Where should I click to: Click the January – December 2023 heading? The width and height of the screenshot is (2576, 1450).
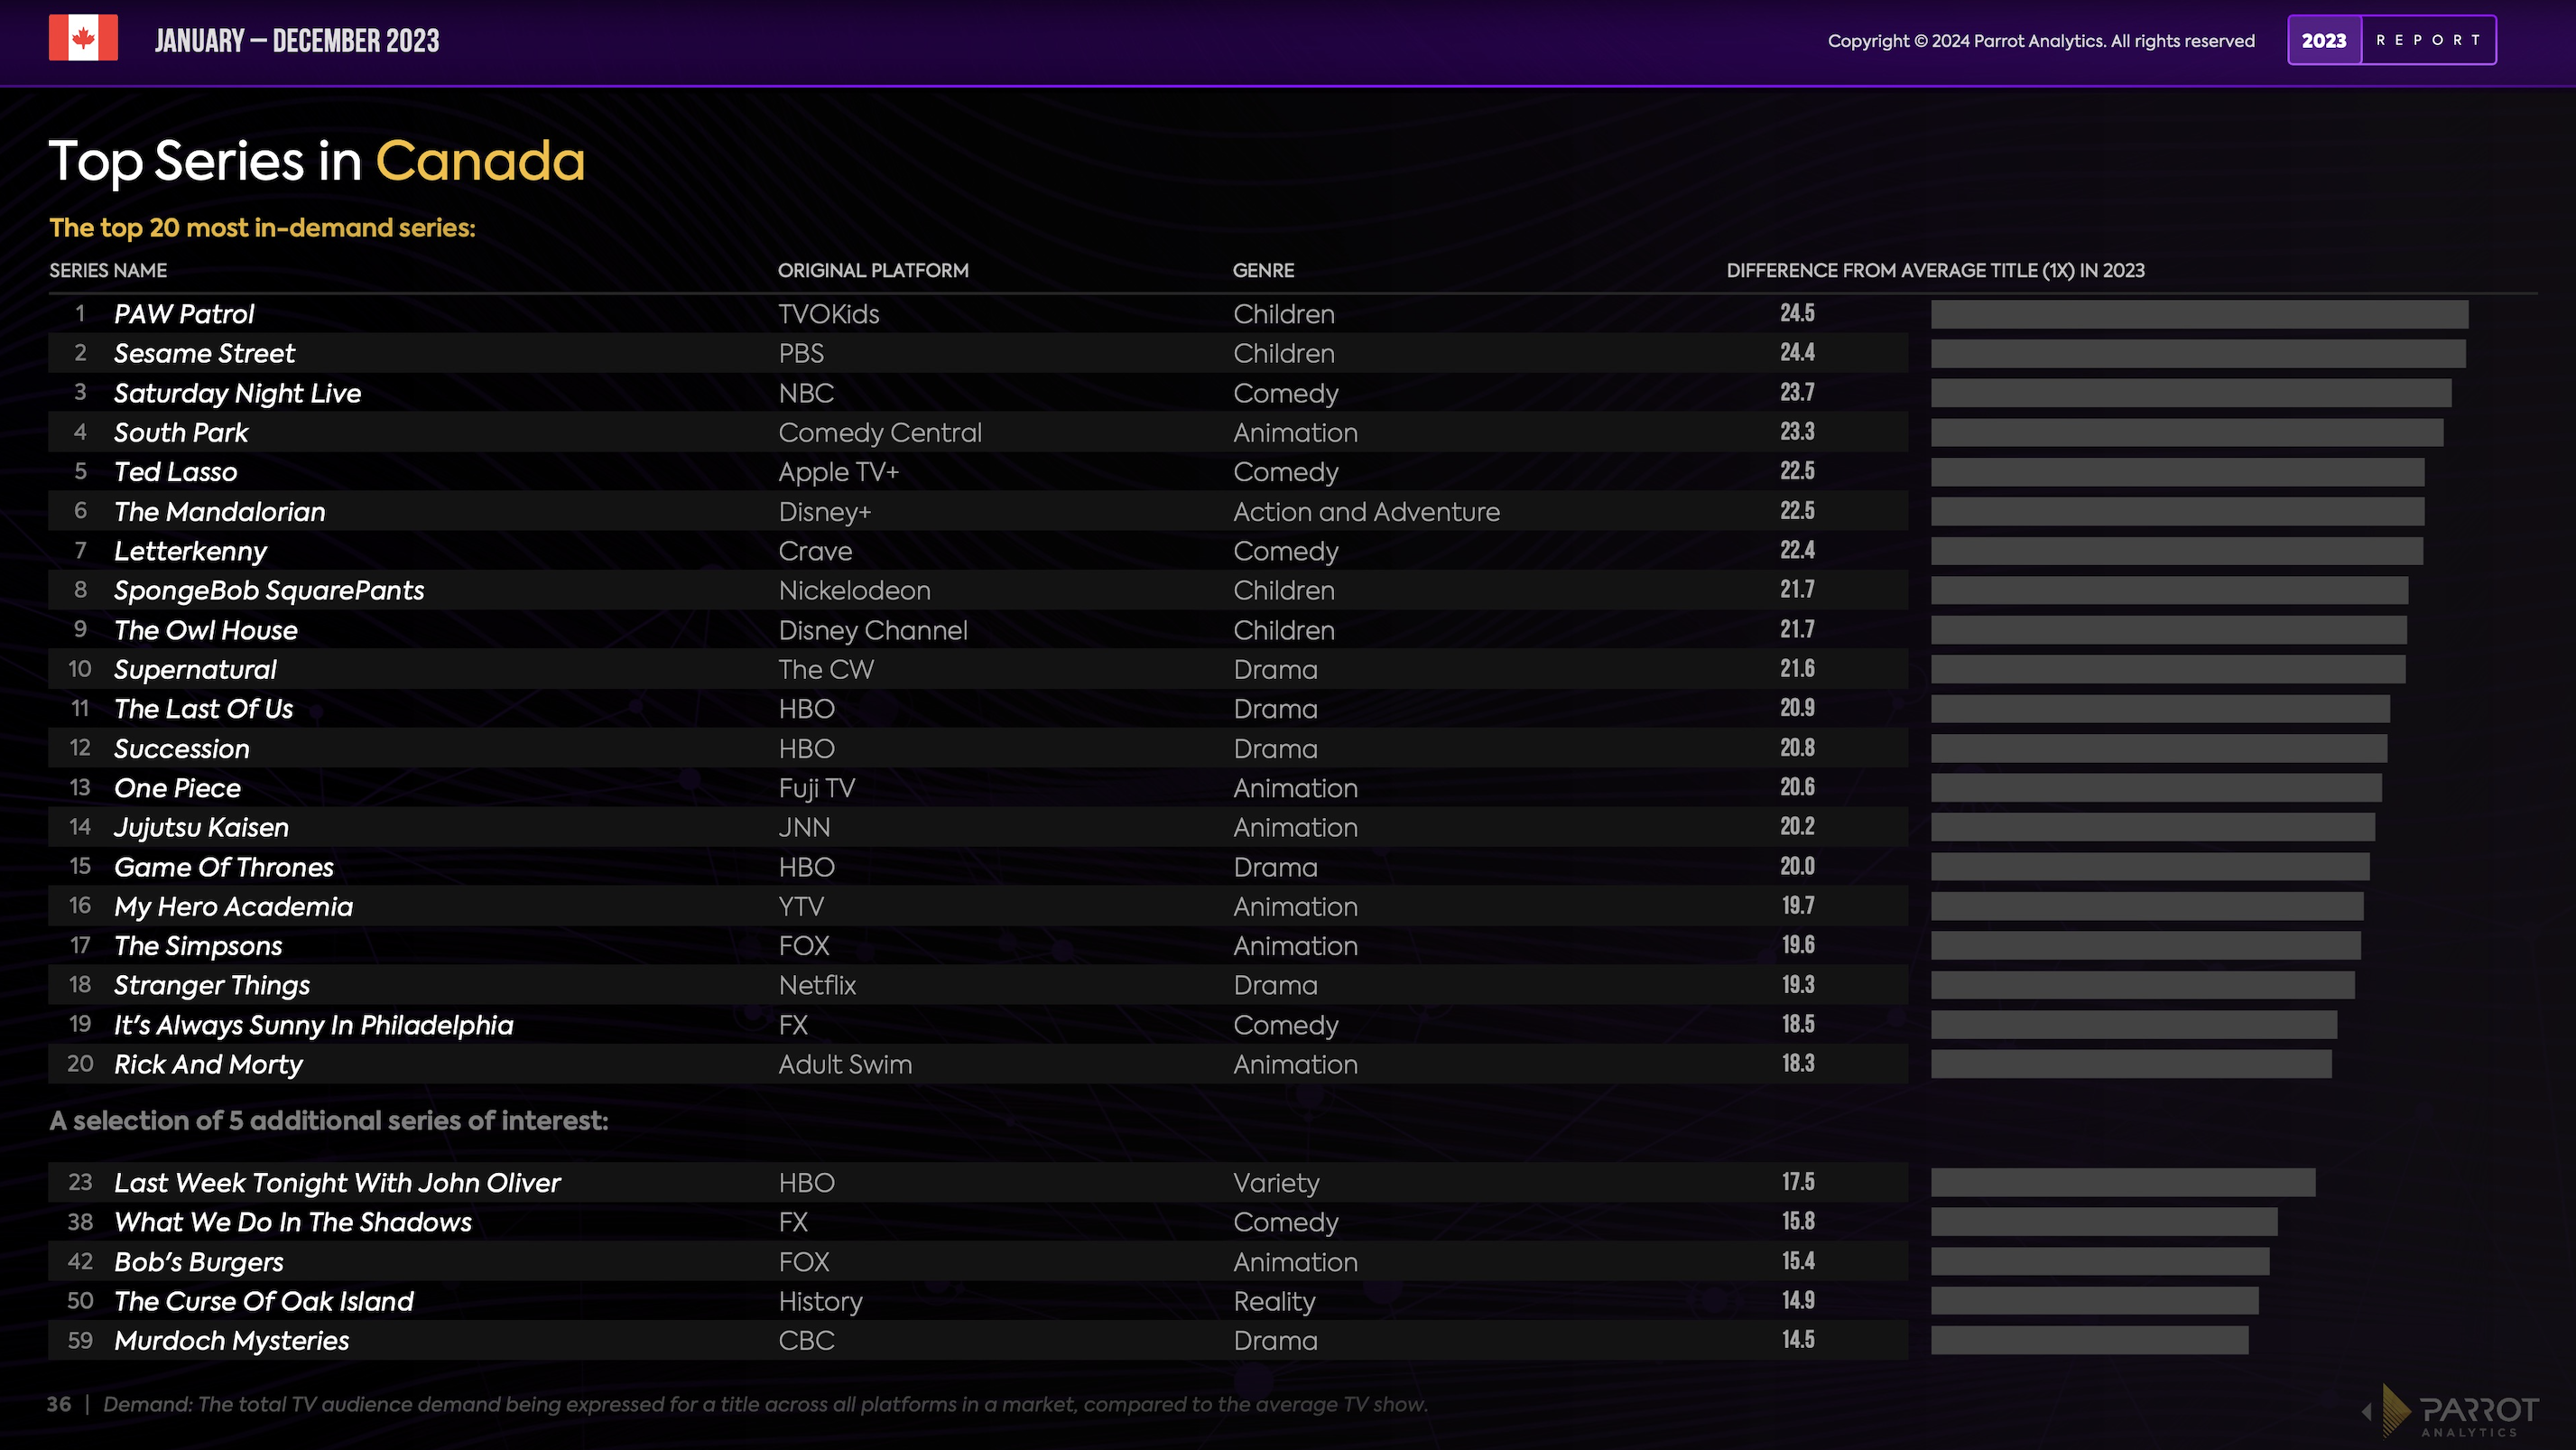click(x=297, y=41)
